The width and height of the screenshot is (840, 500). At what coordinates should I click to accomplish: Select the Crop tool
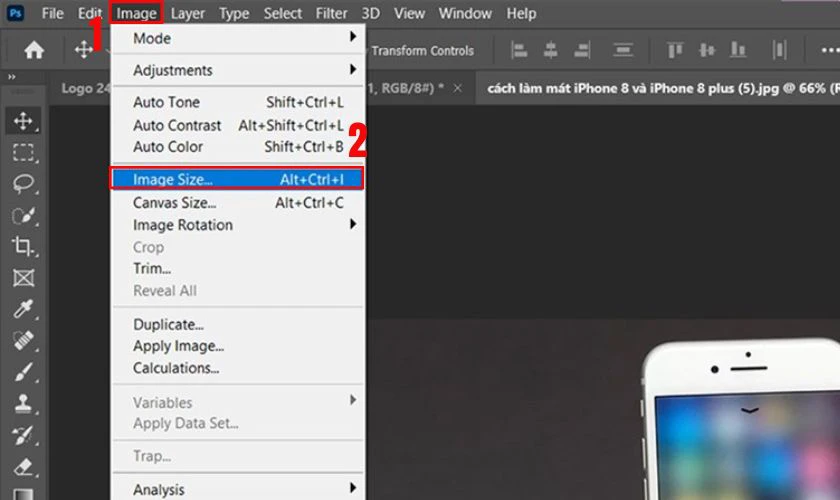[23, 247]
